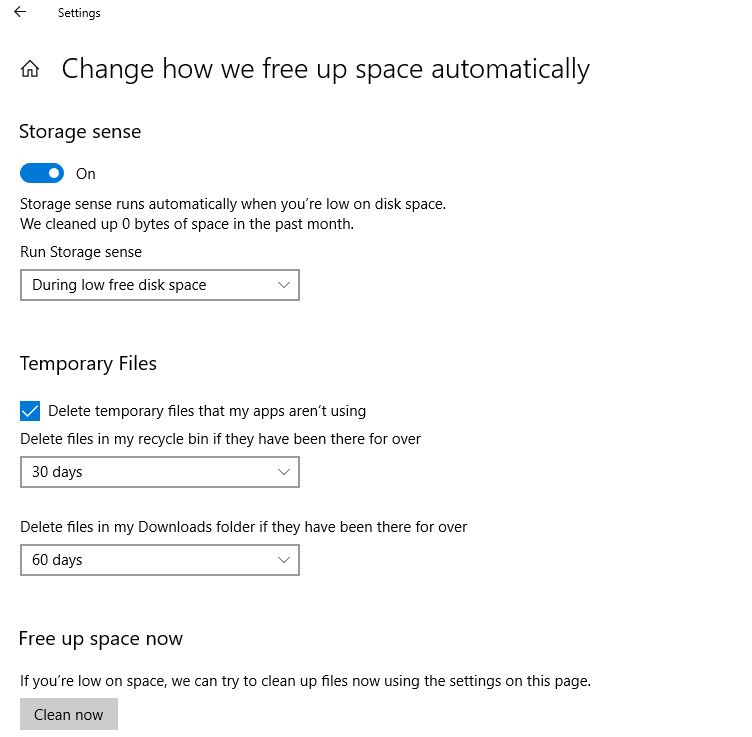The height and width of the screenshot is (737, 752).
Task: Click the "We cleaned up 0 bytes" status text
Action: coord(187,224)
